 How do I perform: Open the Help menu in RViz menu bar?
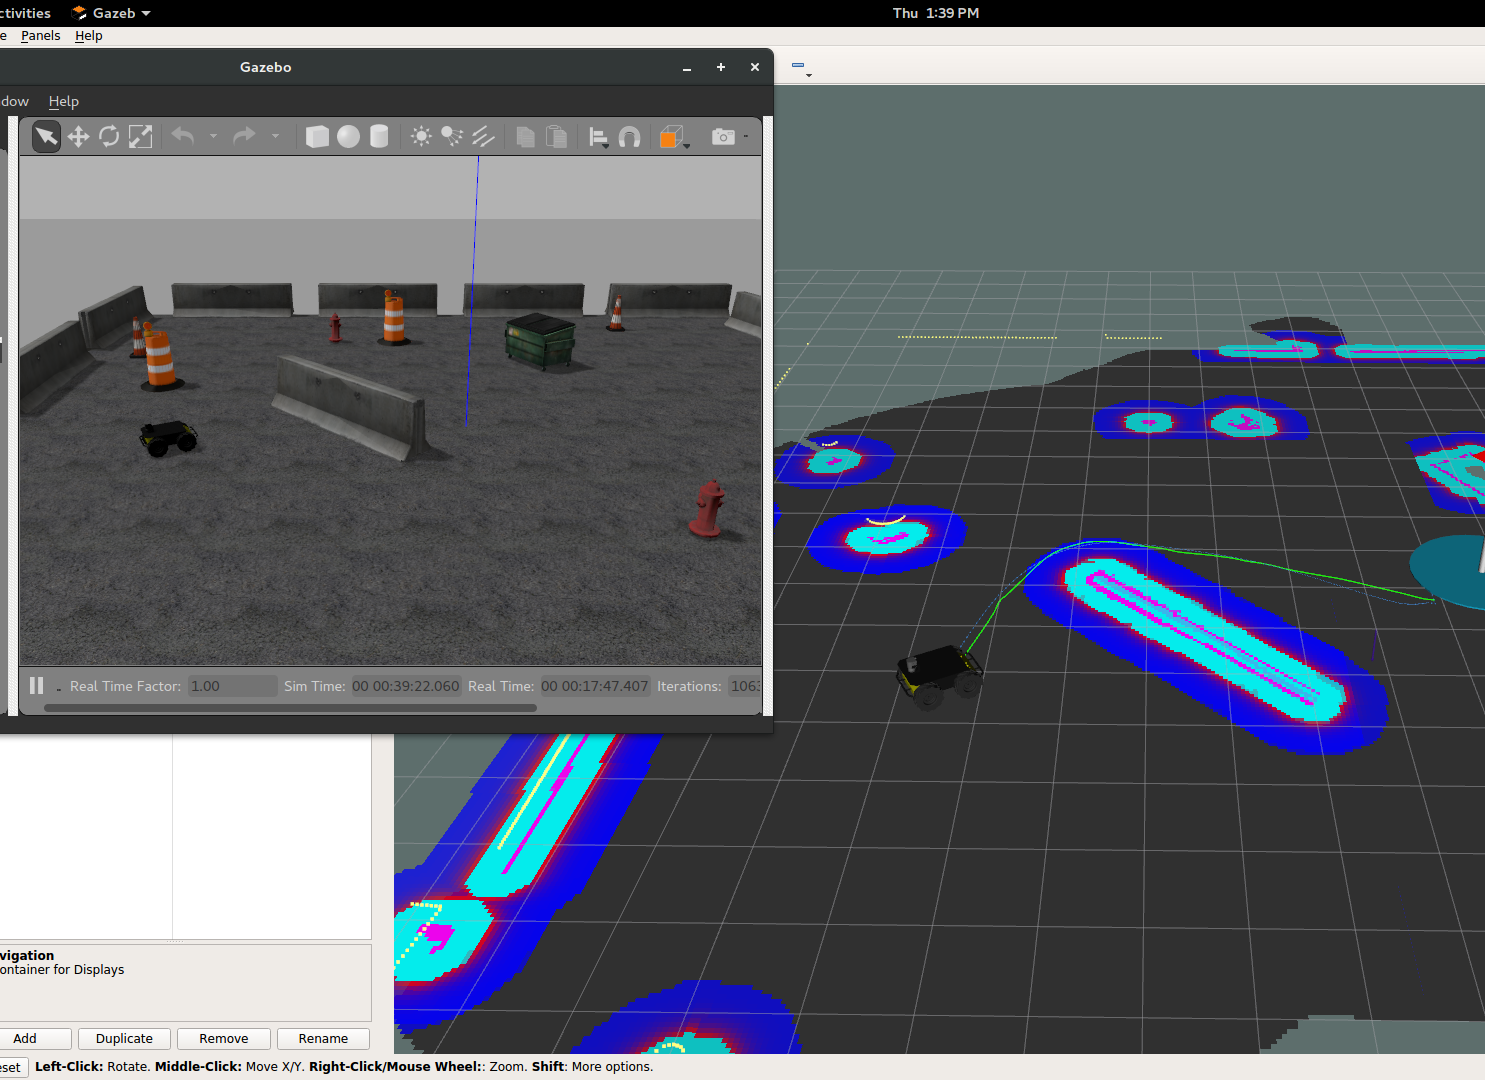[x=89, y=36]
